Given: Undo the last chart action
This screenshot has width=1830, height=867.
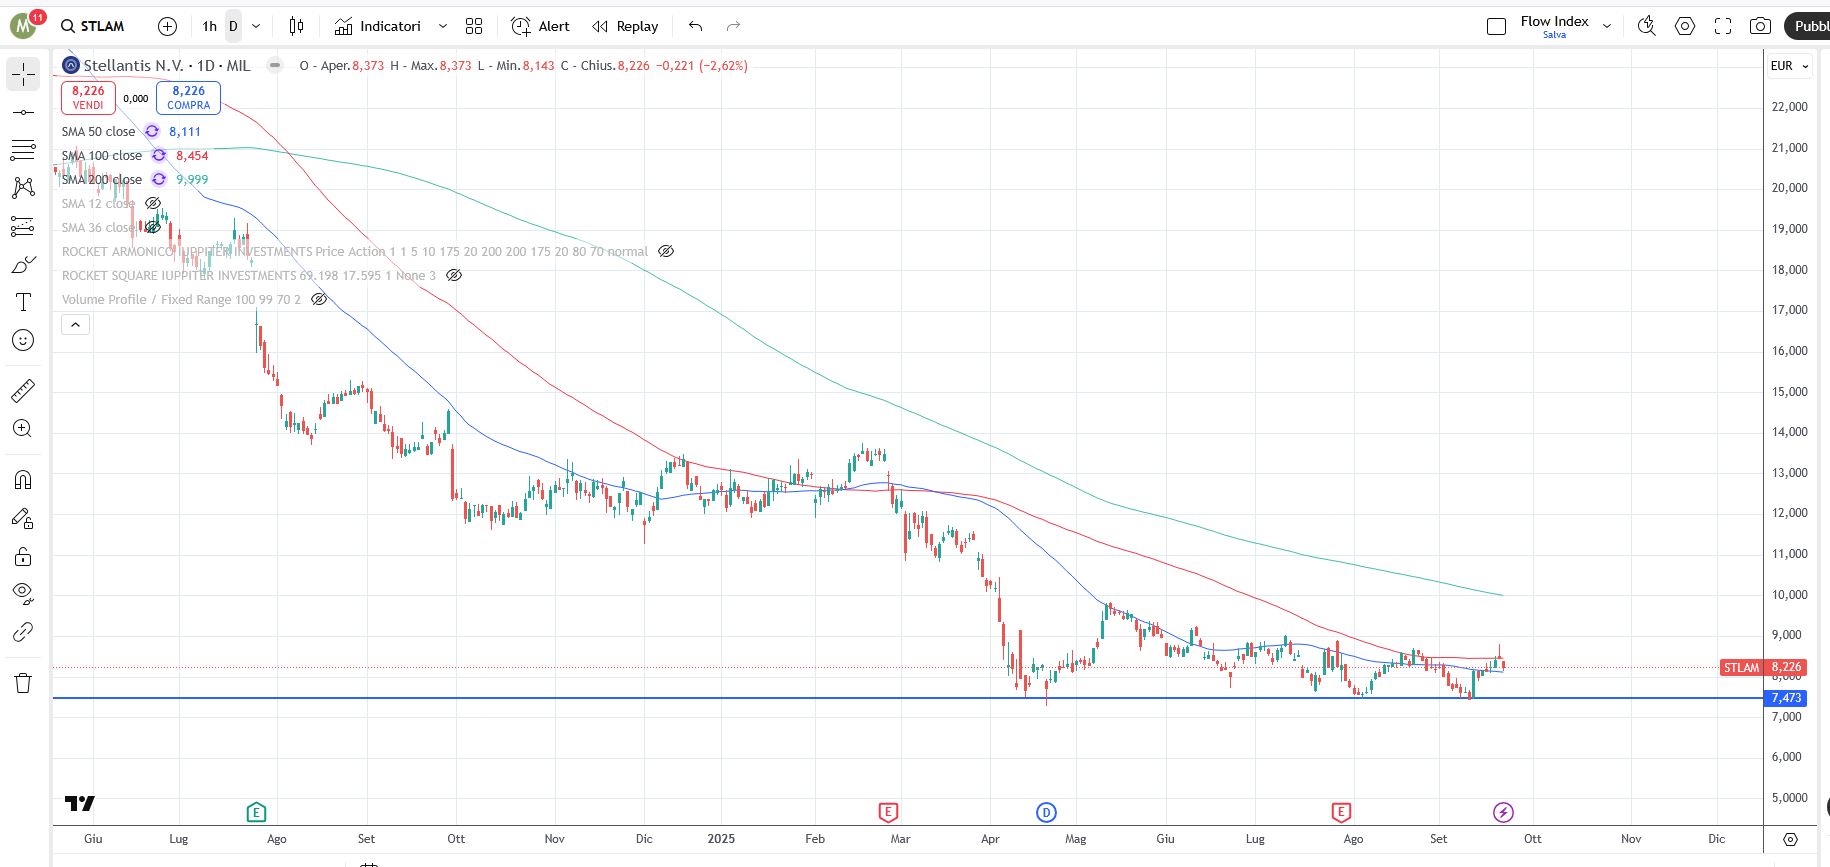Looking at the screenshot, I should 696,26.
